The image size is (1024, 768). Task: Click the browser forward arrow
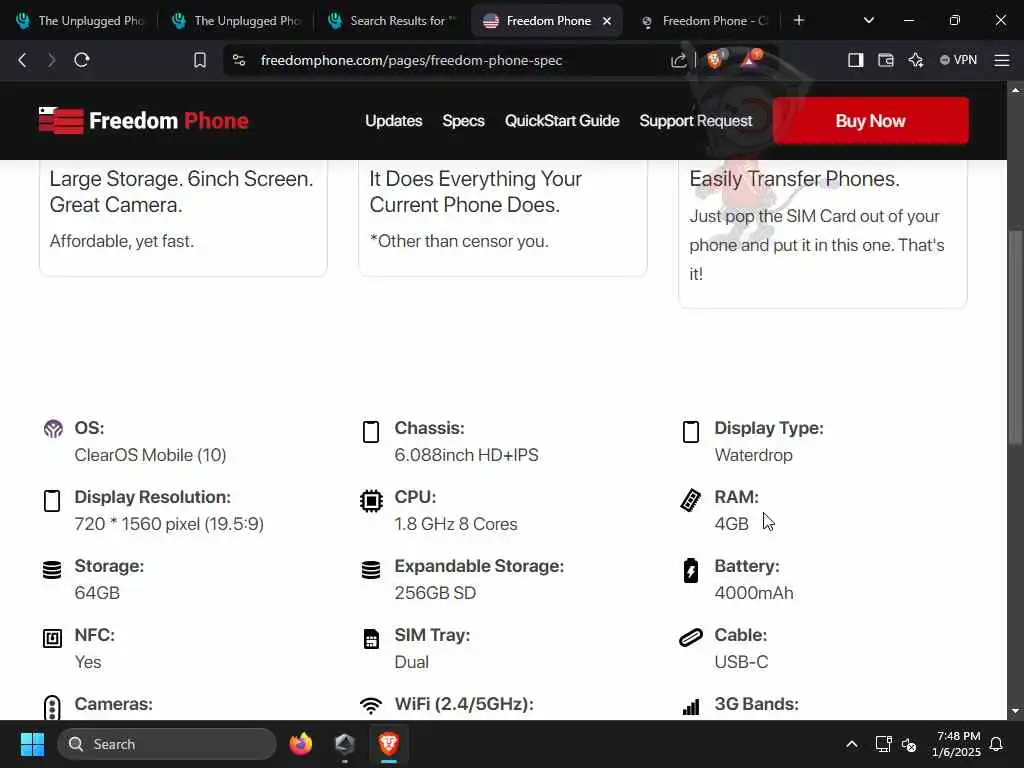(x=52, y=60)
